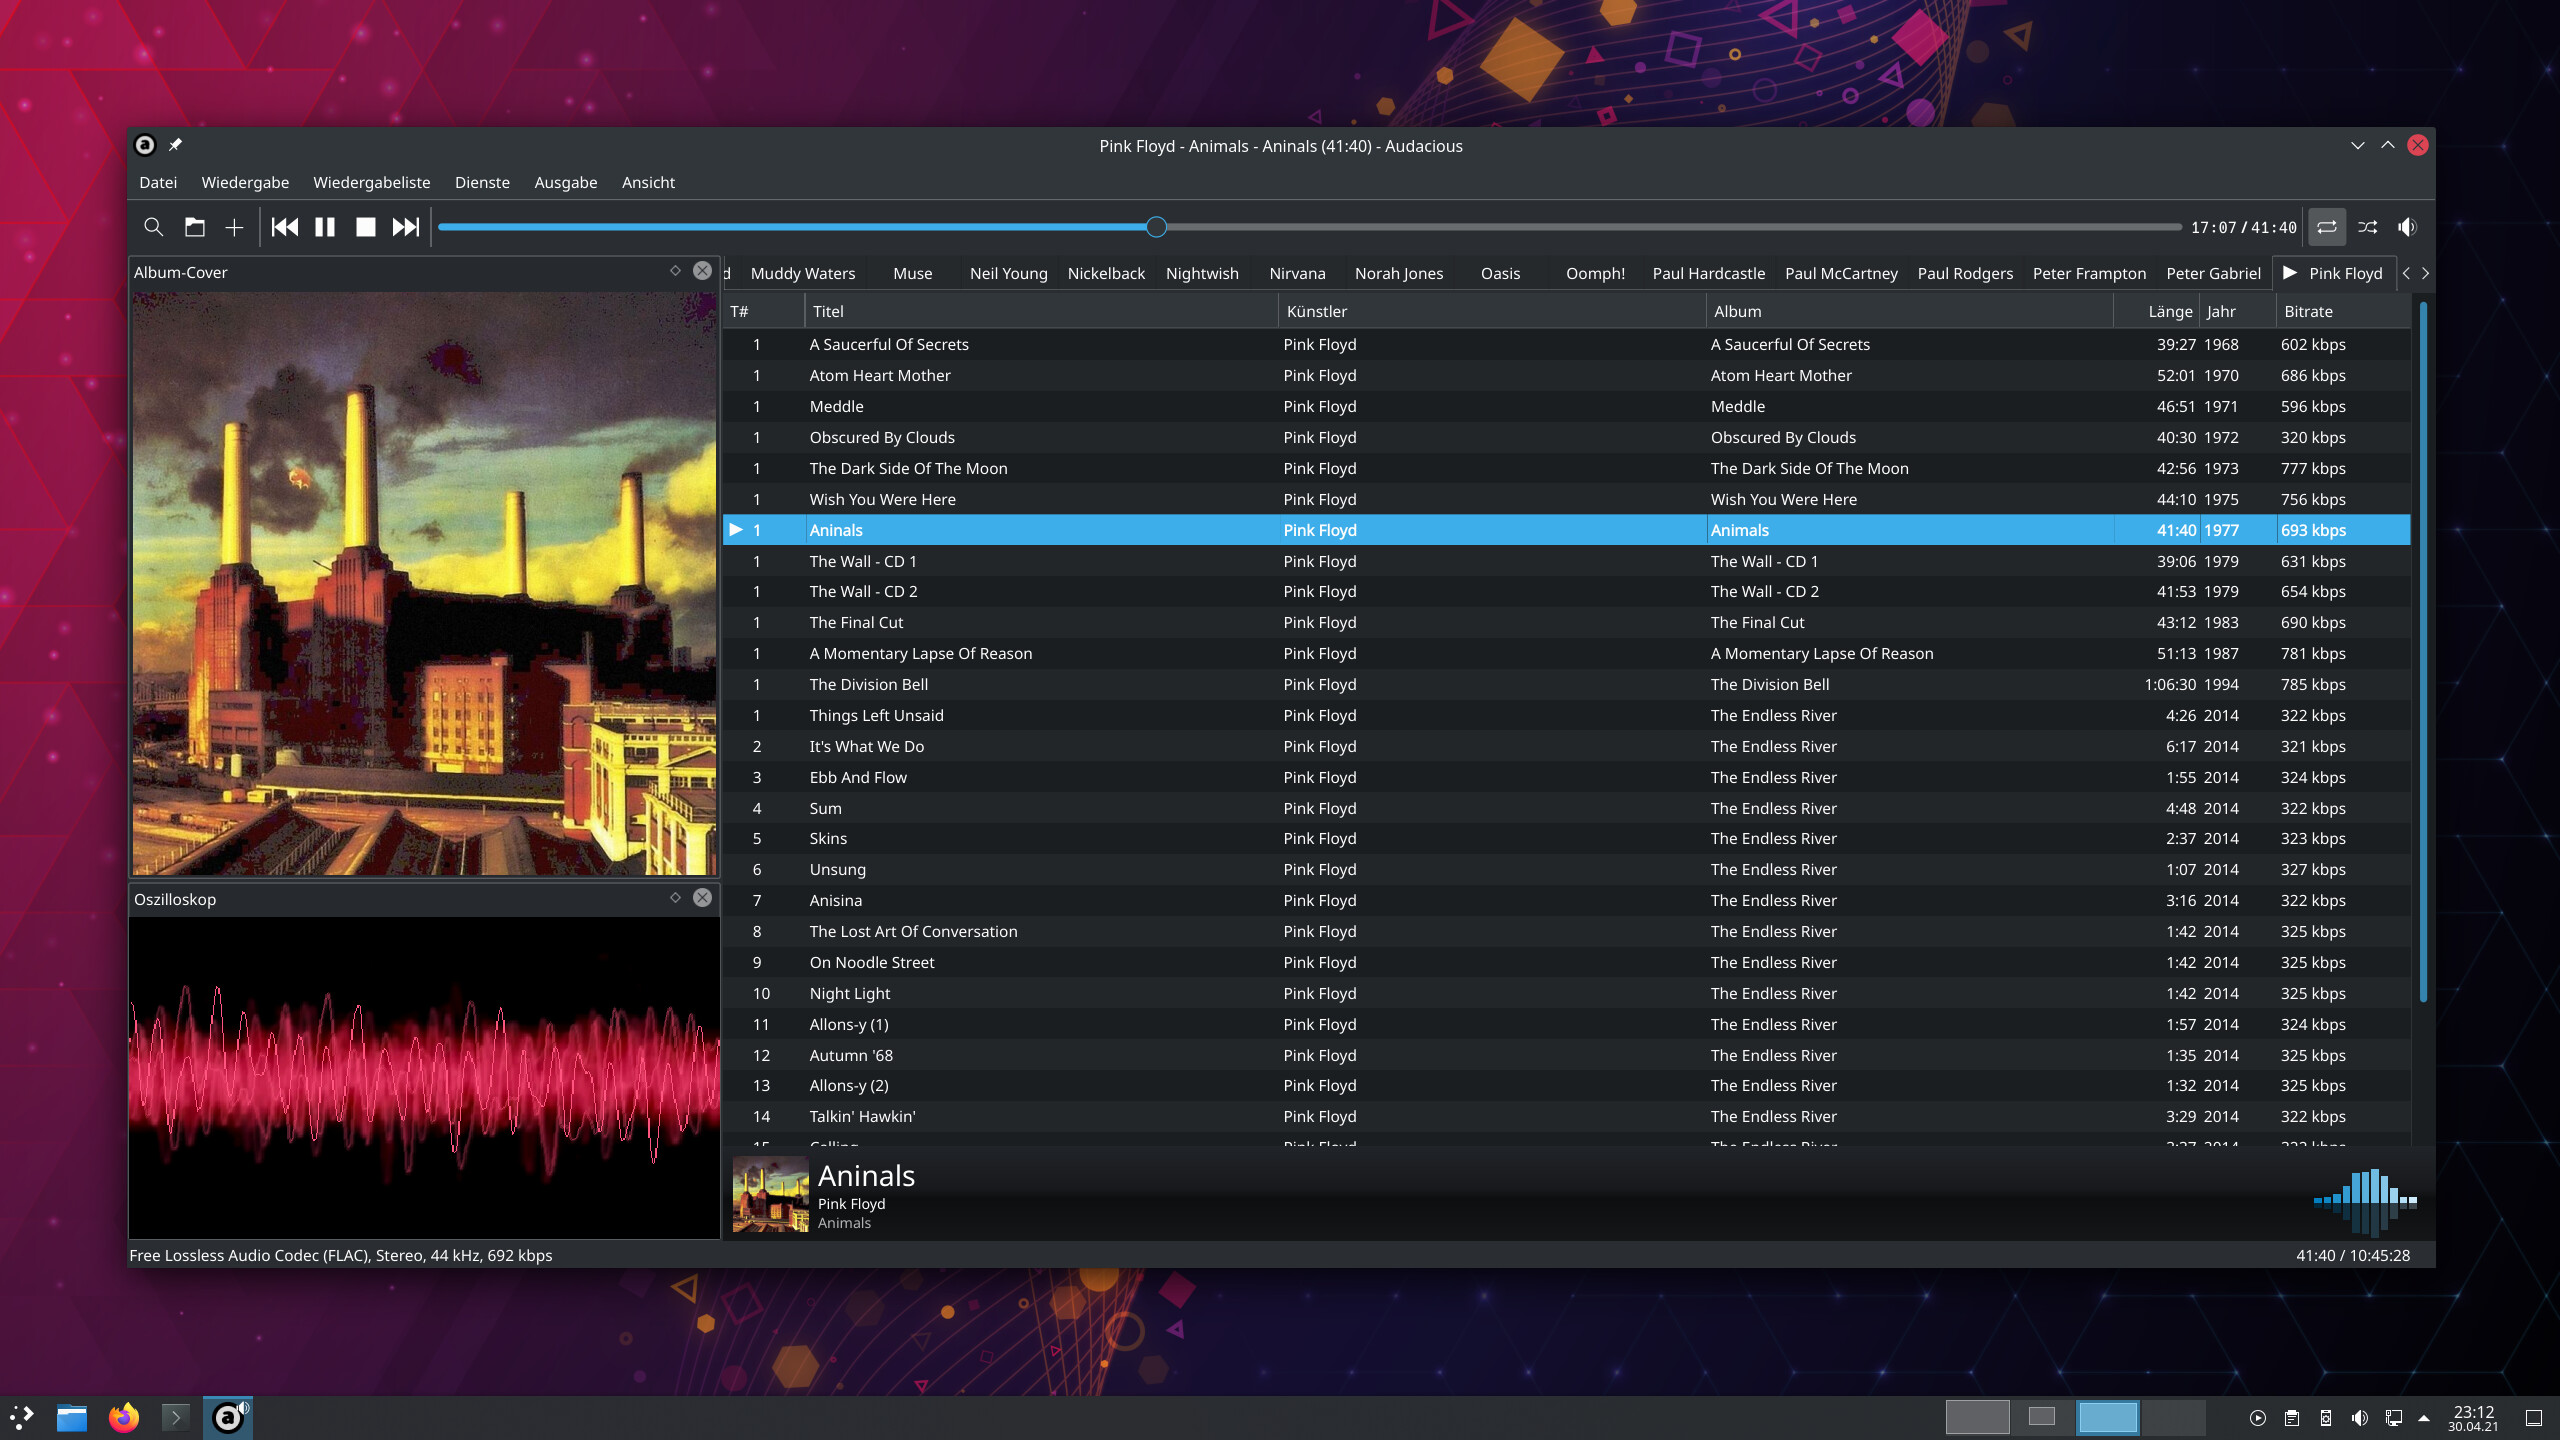The width and height of the screenshot is (2560, 1440).
Task: Close the Oszilloskop panel
Action: coord(703,898)
